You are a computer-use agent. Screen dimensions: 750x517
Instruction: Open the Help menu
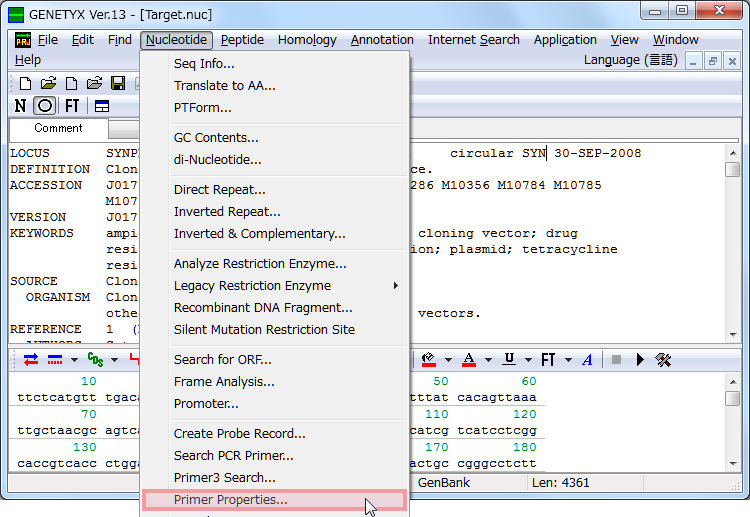coord(28,60)
